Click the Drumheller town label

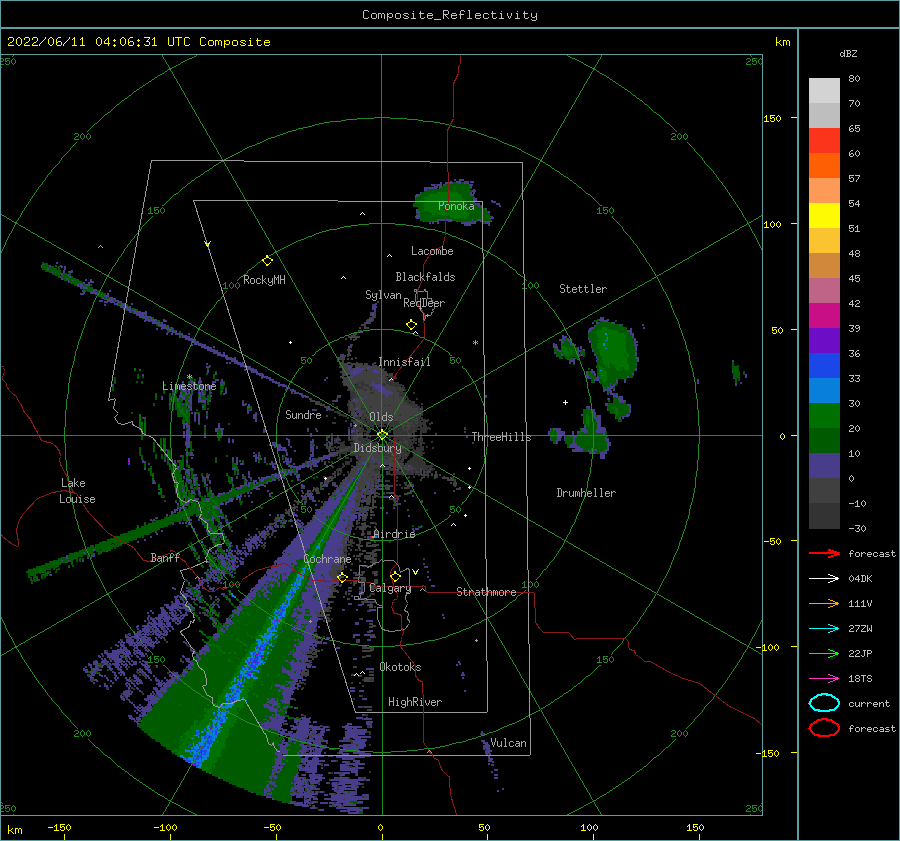(586, 493)
